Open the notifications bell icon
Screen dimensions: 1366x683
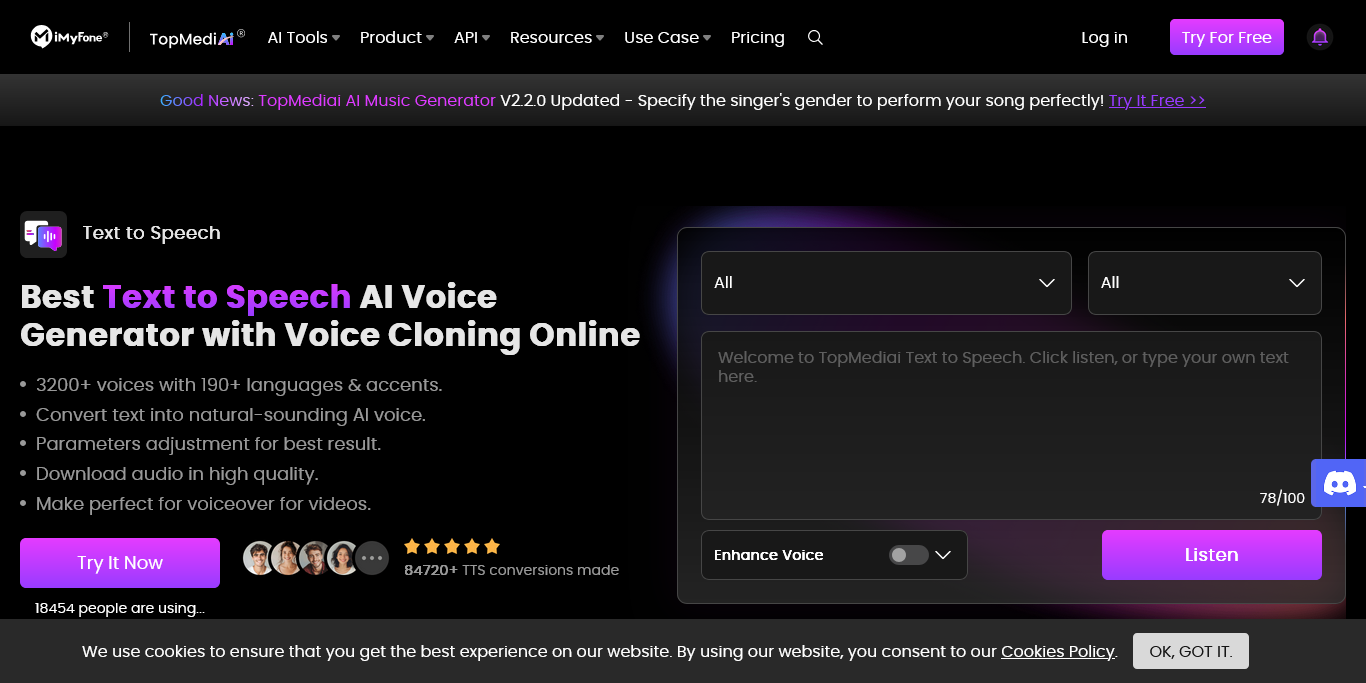coord(1320,37)
